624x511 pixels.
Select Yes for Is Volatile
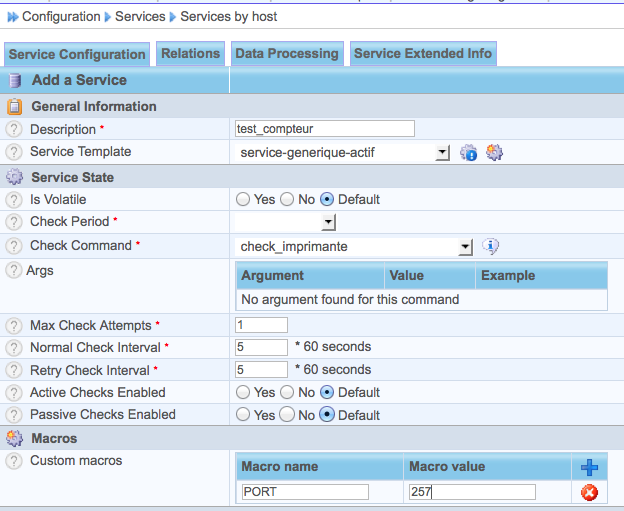(243, 200)
